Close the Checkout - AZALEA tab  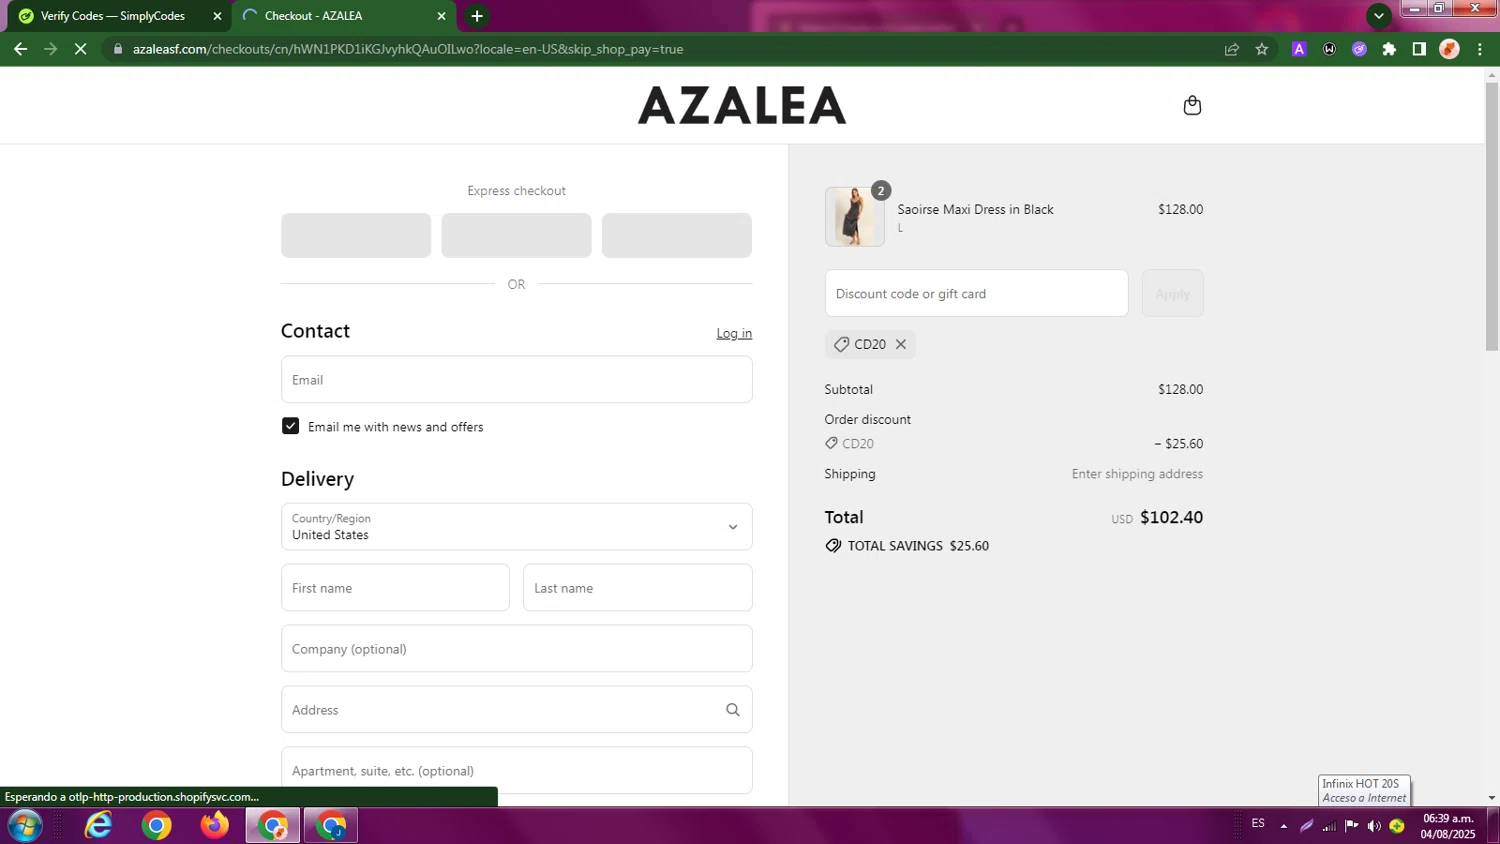[441, 16]
